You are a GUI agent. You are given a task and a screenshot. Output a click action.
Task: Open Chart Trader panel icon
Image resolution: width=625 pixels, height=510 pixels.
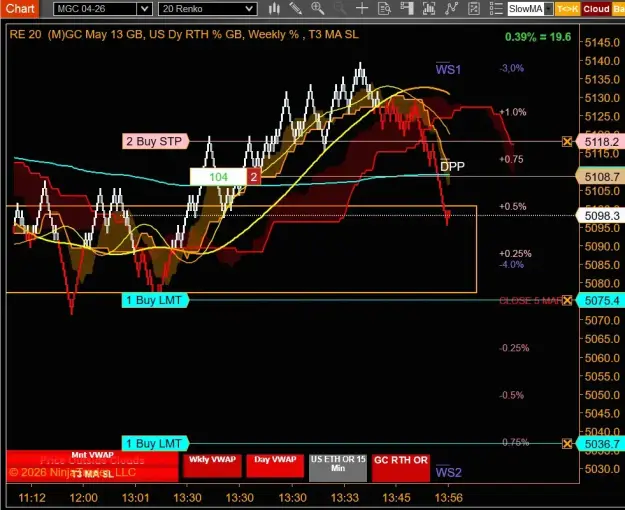(x=407, y=8)
